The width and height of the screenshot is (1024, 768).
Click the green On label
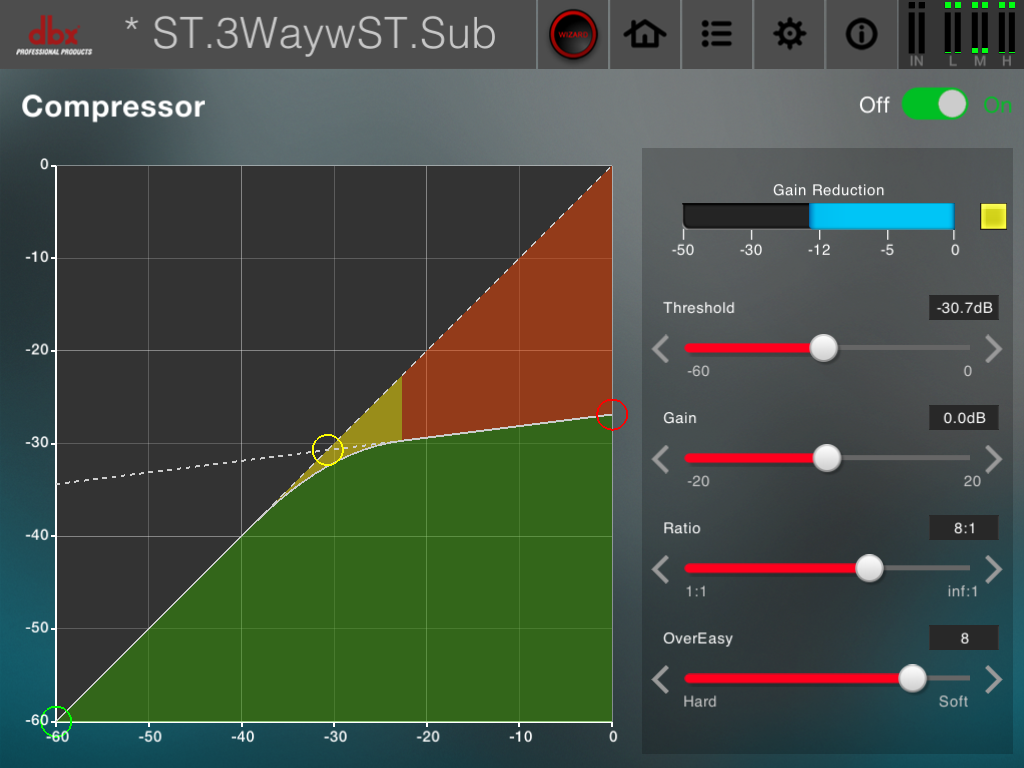pos(997,104)
